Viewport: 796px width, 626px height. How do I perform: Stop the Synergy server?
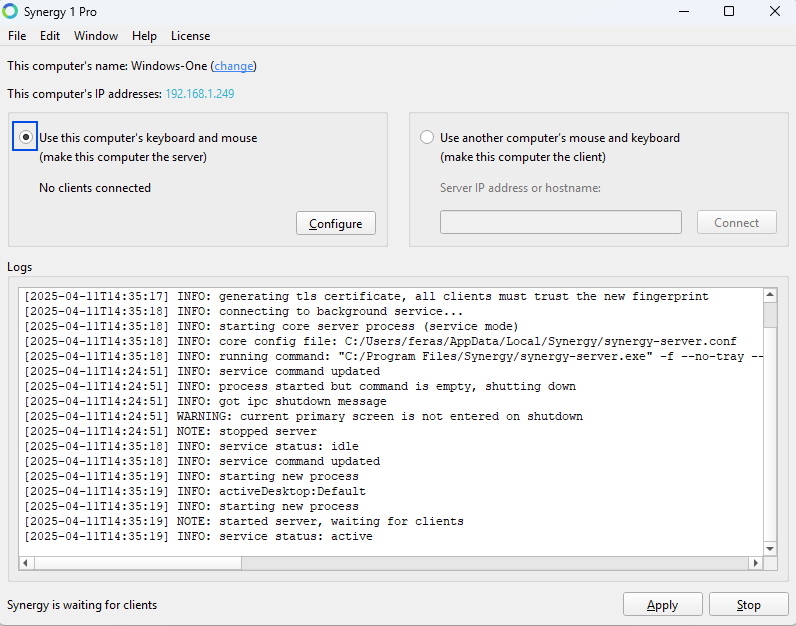pos(748,605)
